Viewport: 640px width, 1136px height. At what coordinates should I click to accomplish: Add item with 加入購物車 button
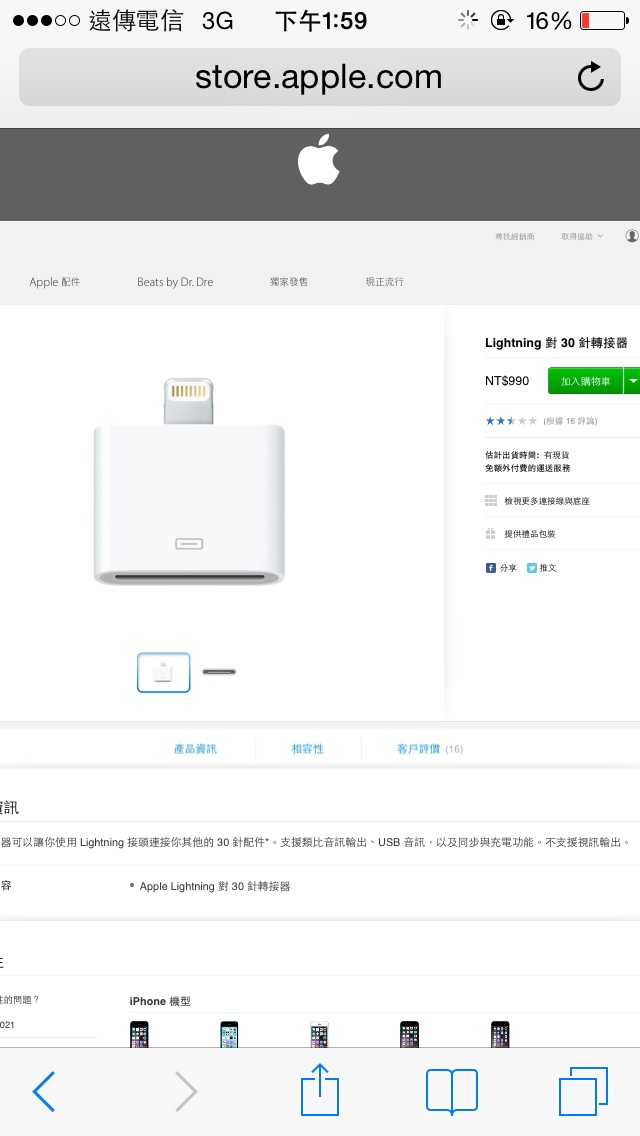tap(586, 381)
